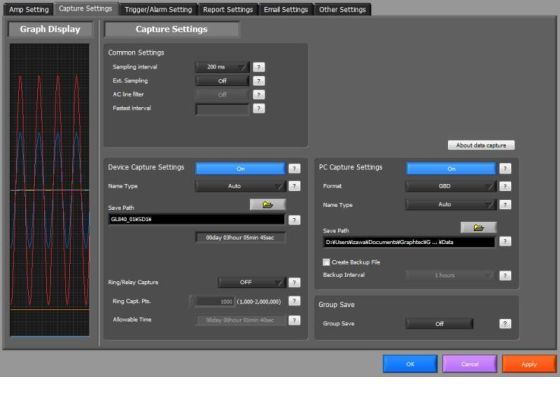
Task: Click the Graph Display waveform preview
Action: coord(50,190)
